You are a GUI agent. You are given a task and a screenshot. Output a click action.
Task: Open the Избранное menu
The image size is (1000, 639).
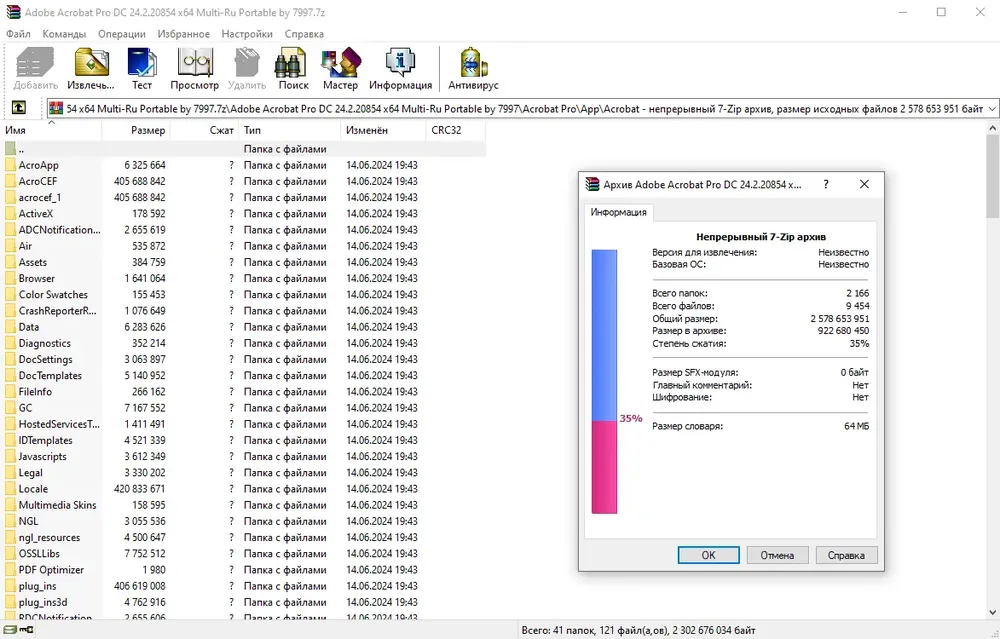click(184, 34)
